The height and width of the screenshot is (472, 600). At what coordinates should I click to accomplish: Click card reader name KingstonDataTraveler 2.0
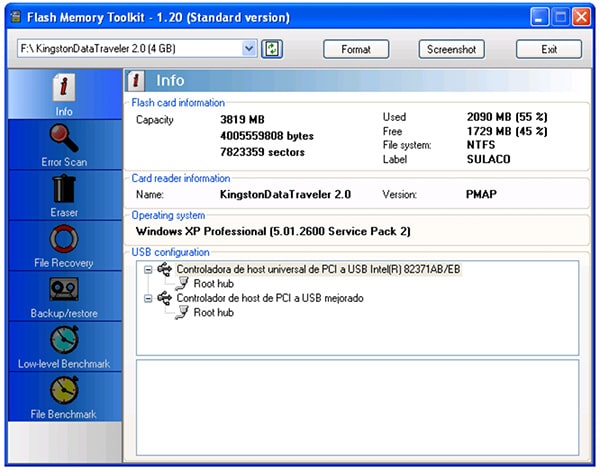tap(285, 194)
